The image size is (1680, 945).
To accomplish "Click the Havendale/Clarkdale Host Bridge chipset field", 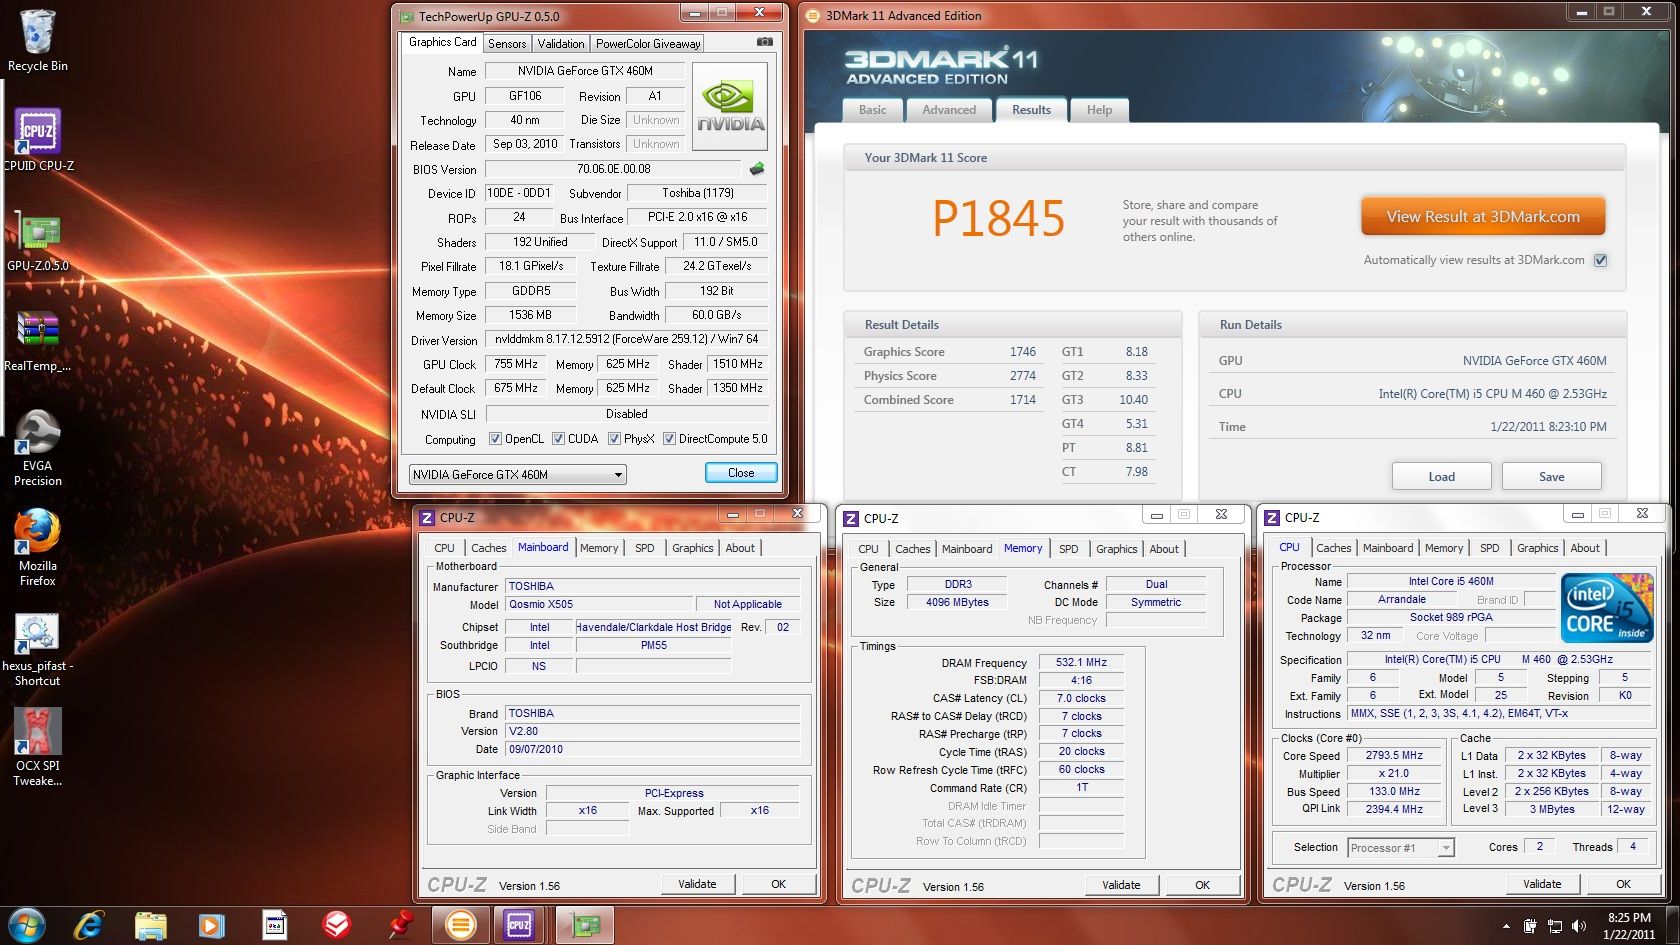I will pos(653,627).
